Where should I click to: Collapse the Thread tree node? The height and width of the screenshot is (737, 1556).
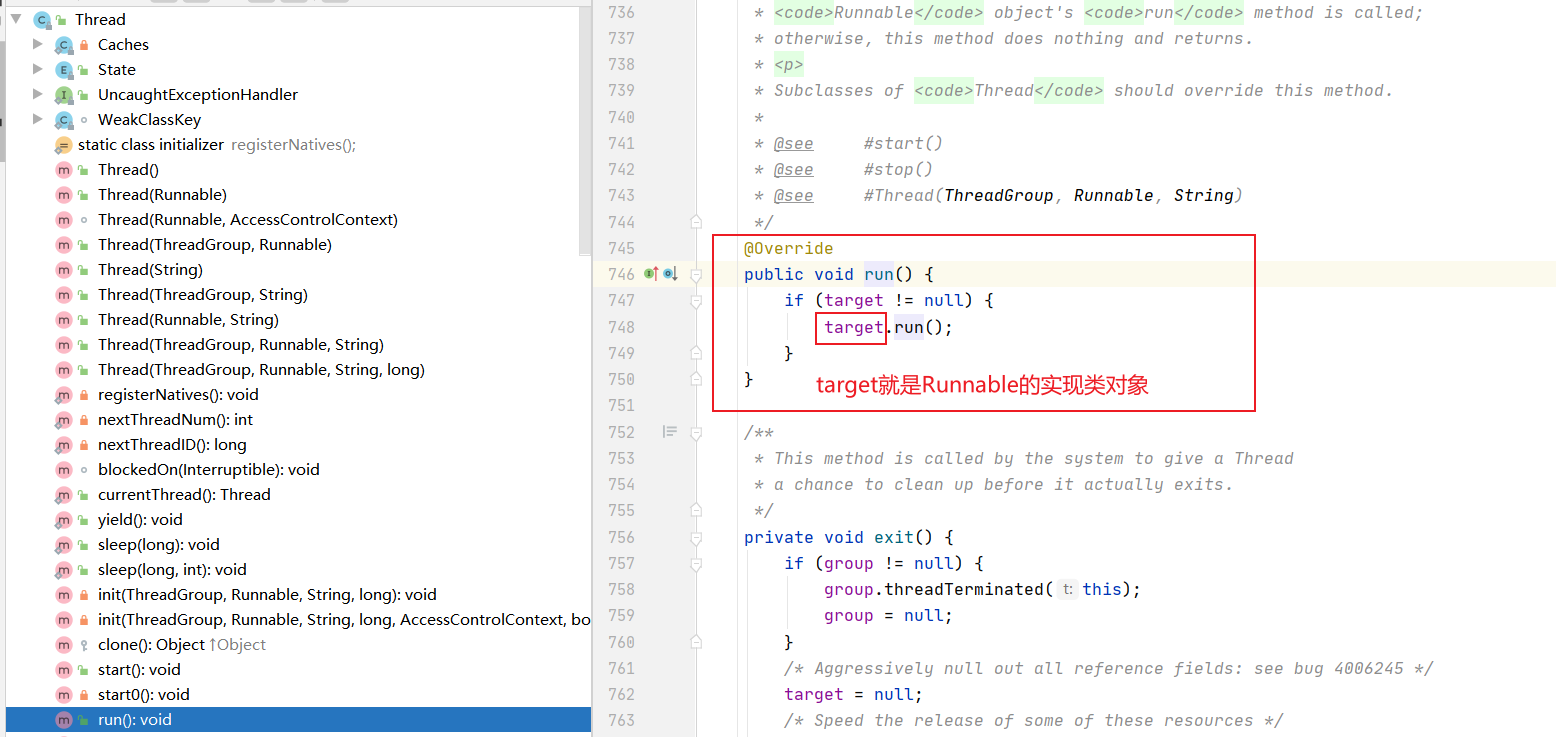(15, 19)
